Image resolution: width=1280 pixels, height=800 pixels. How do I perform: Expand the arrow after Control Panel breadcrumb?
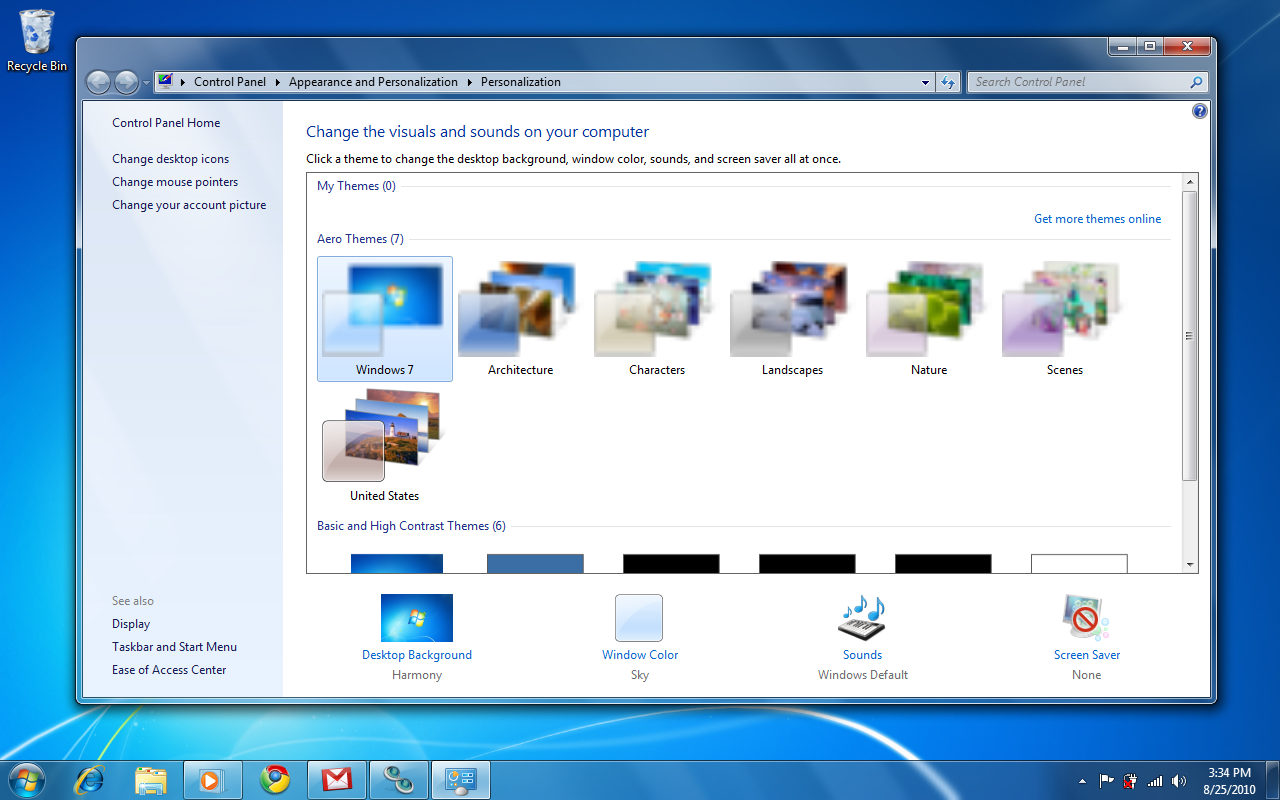tap(278, 82)
